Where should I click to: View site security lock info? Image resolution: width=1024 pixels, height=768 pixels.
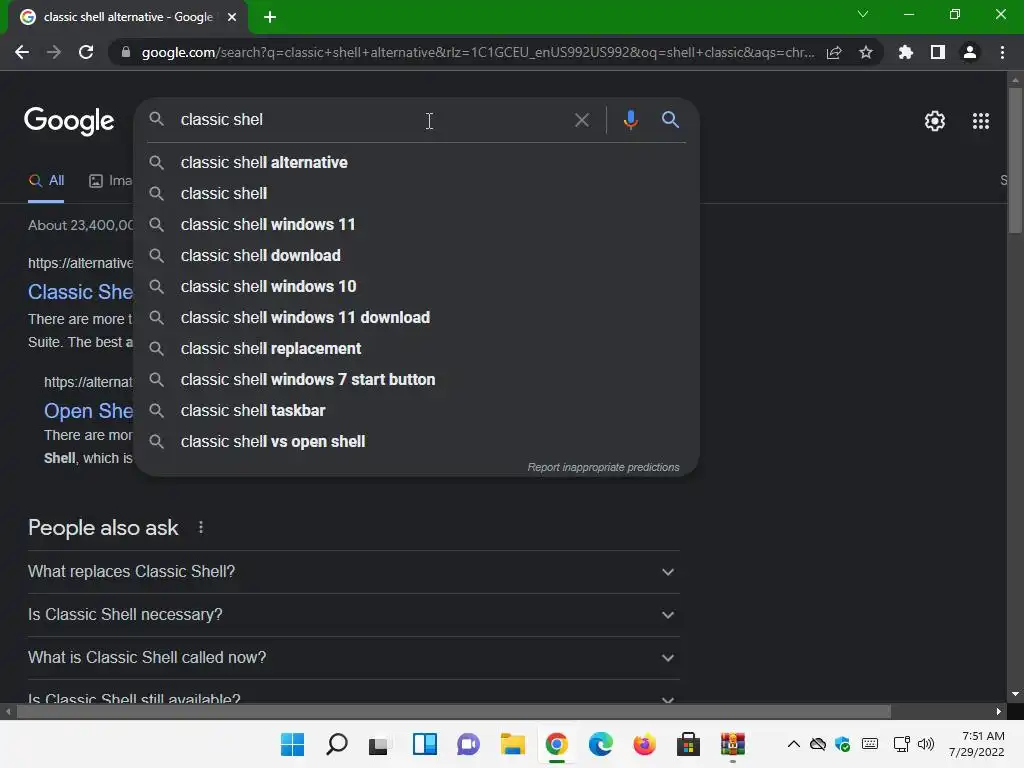tap(126, 52)
